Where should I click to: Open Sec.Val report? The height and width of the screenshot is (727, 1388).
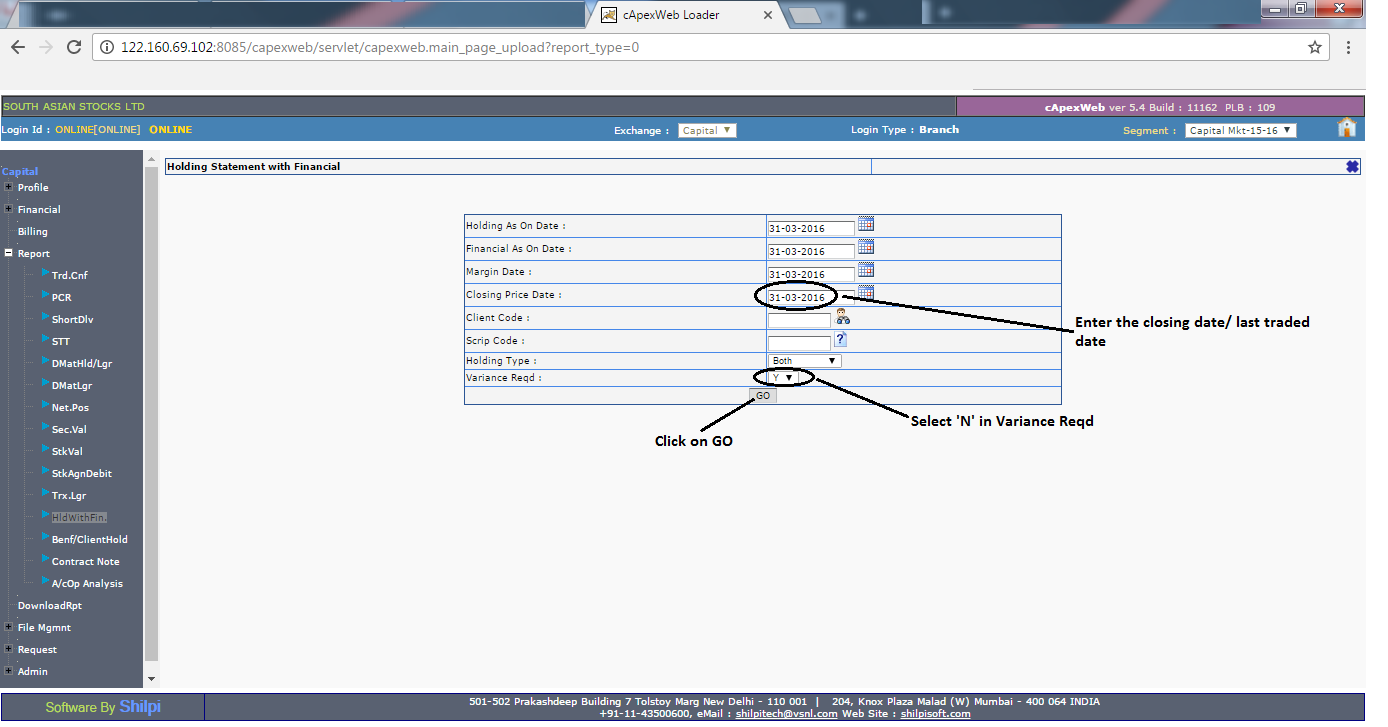pos(69,429)
